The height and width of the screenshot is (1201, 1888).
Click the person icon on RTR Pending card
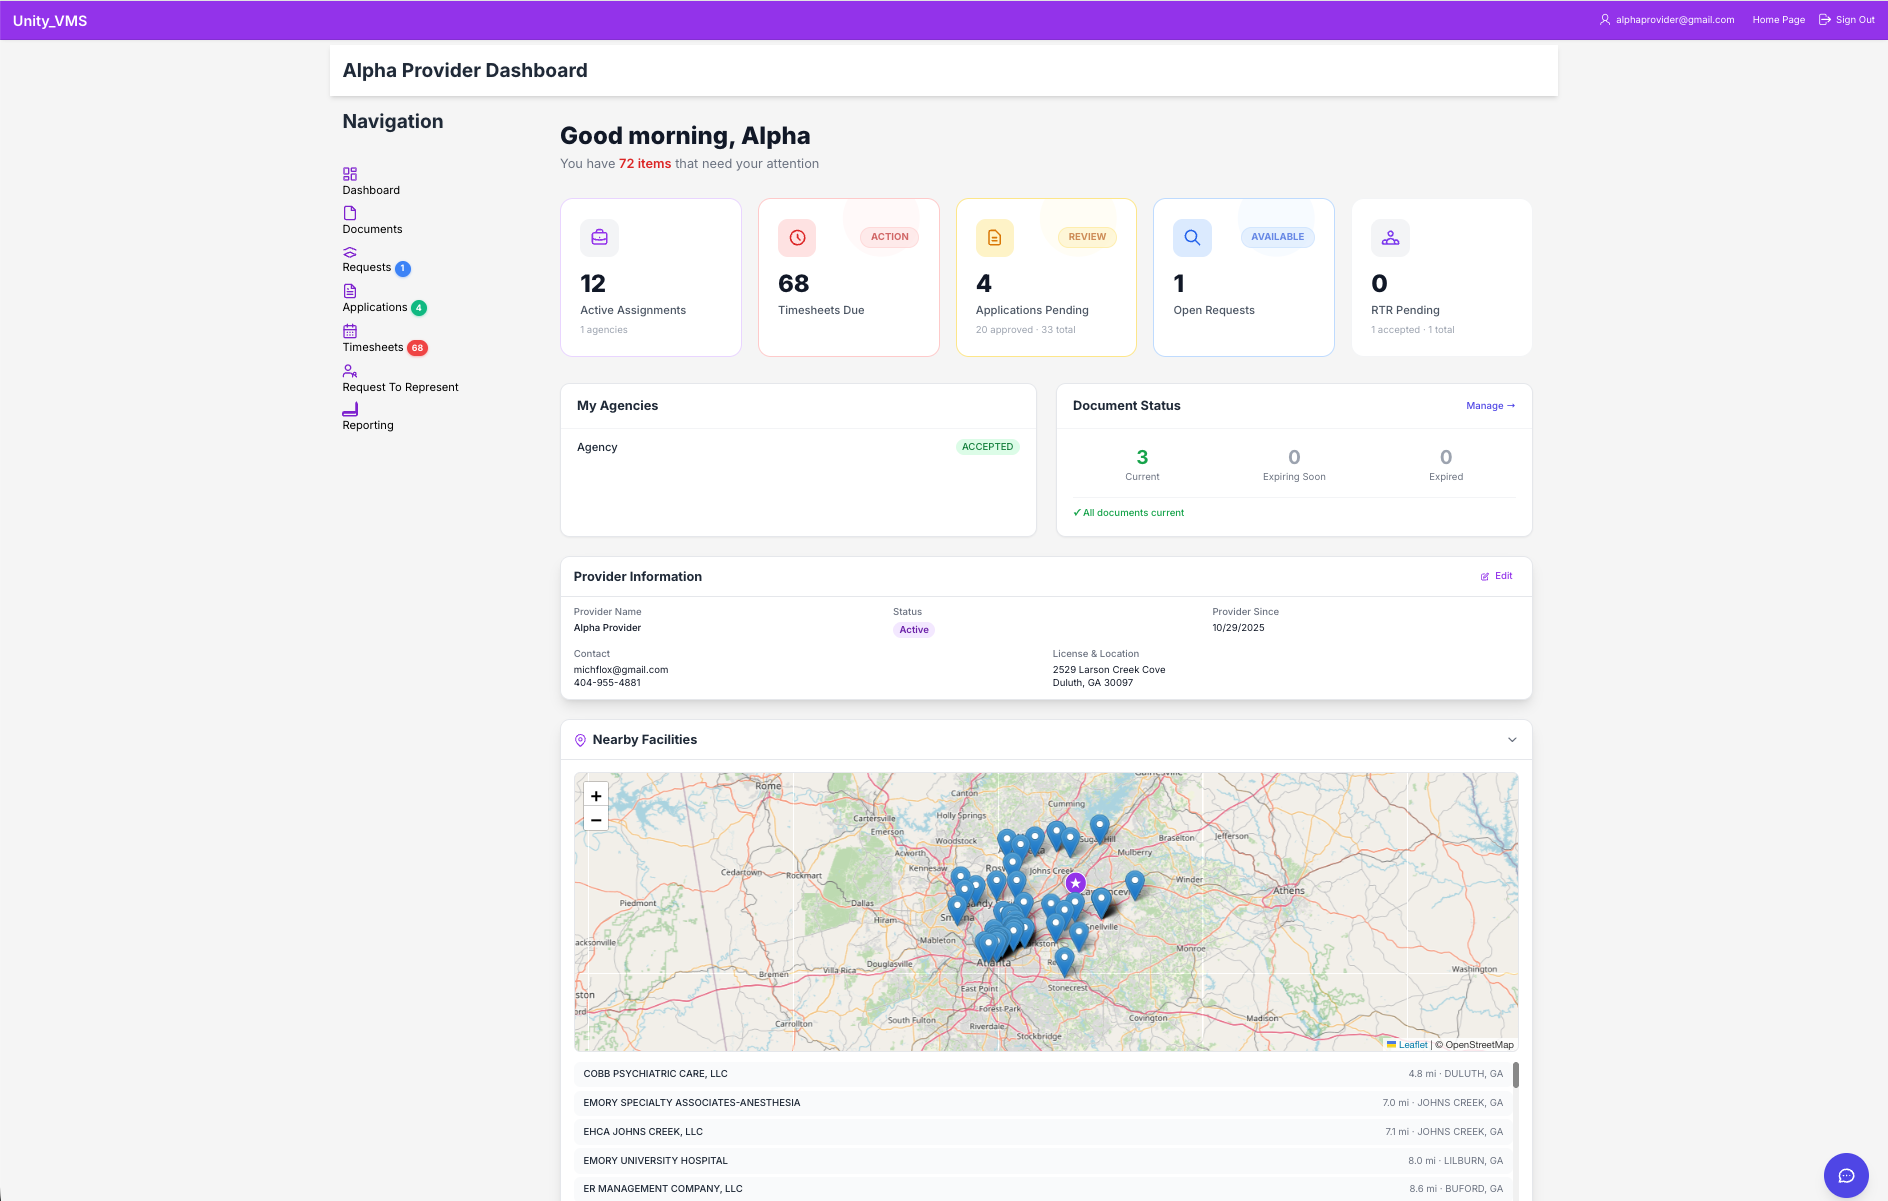[x=1389, y=238]
